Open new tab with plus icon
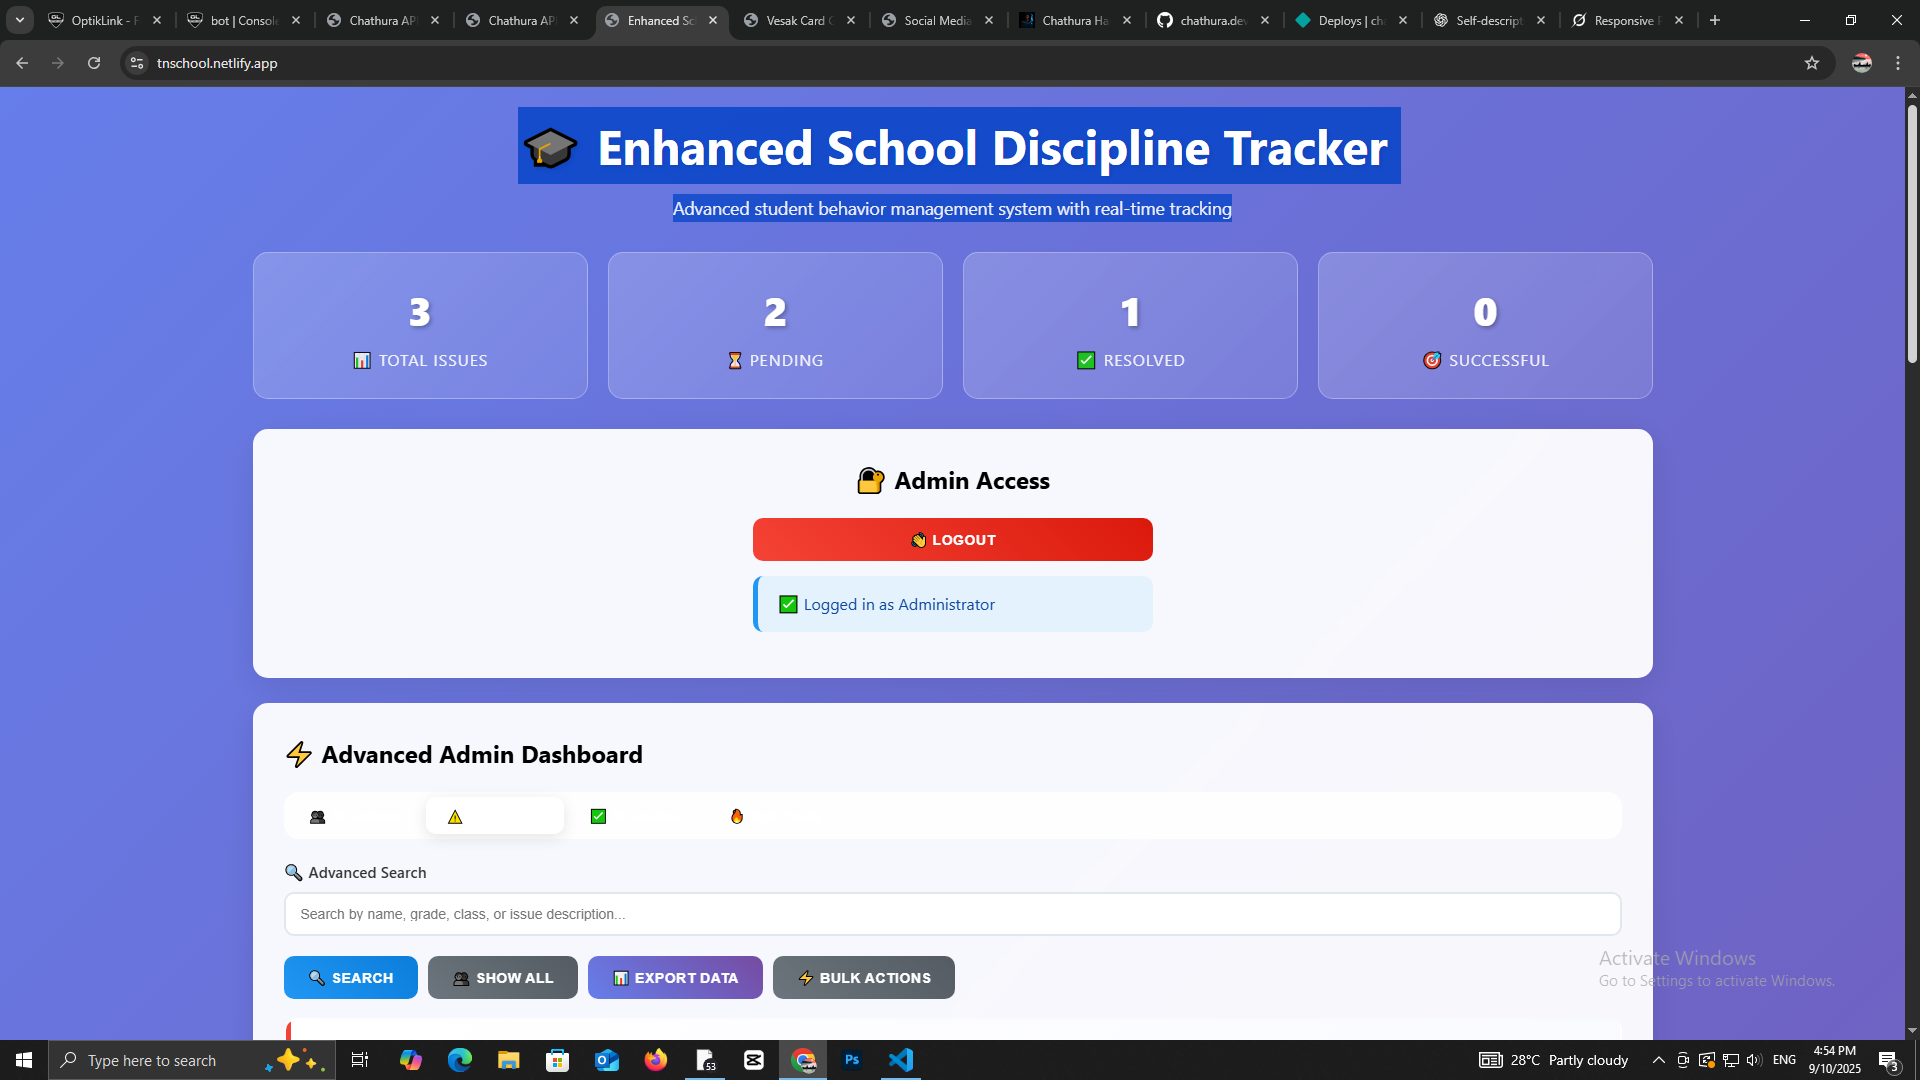 tap(1715, 20)
